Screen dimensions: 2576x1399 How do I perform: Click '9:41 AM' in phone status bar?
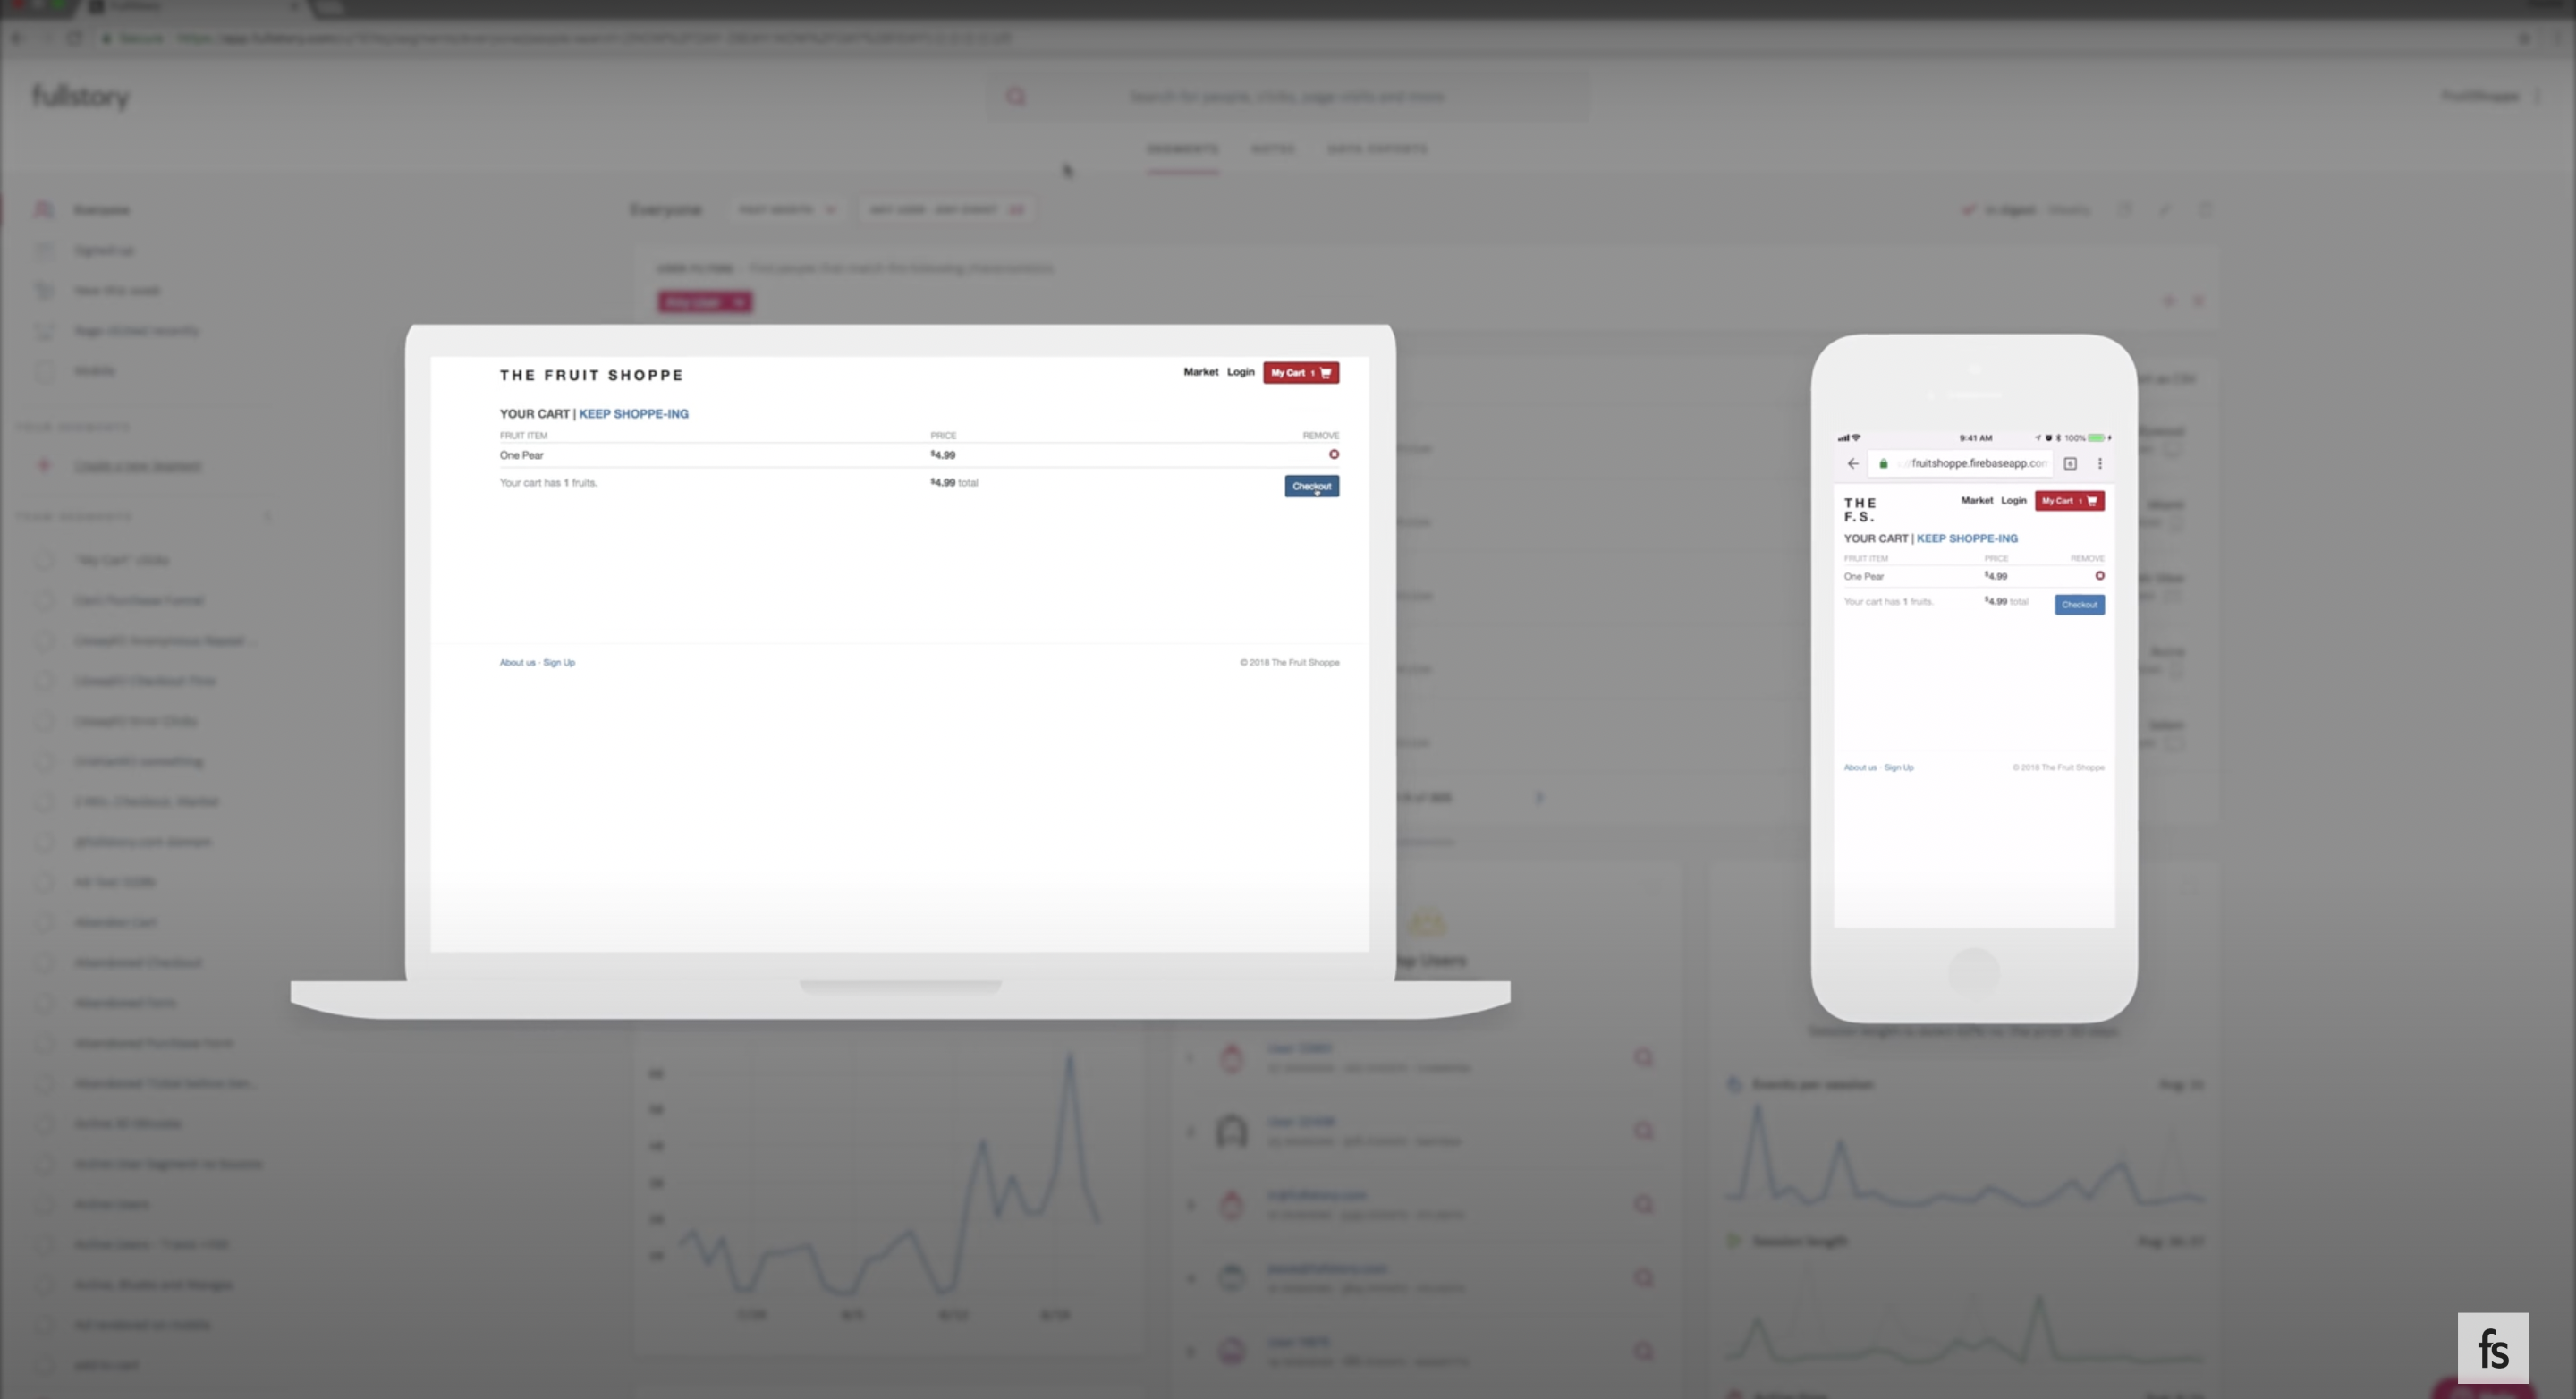1975,438
